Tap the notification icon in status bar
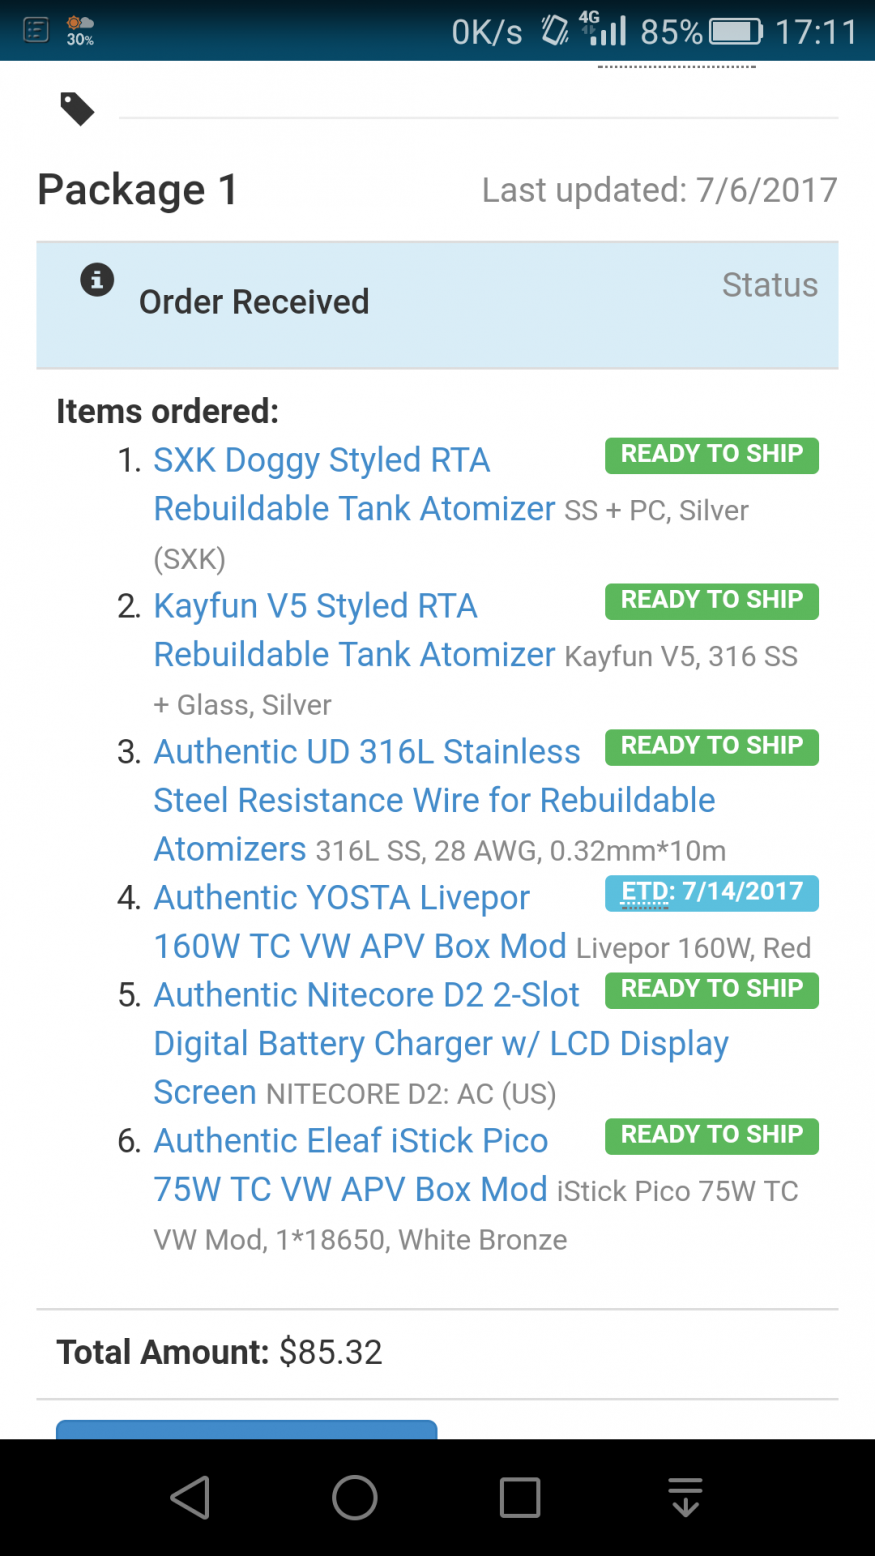 pyautogui.click(x=36, y=30)
